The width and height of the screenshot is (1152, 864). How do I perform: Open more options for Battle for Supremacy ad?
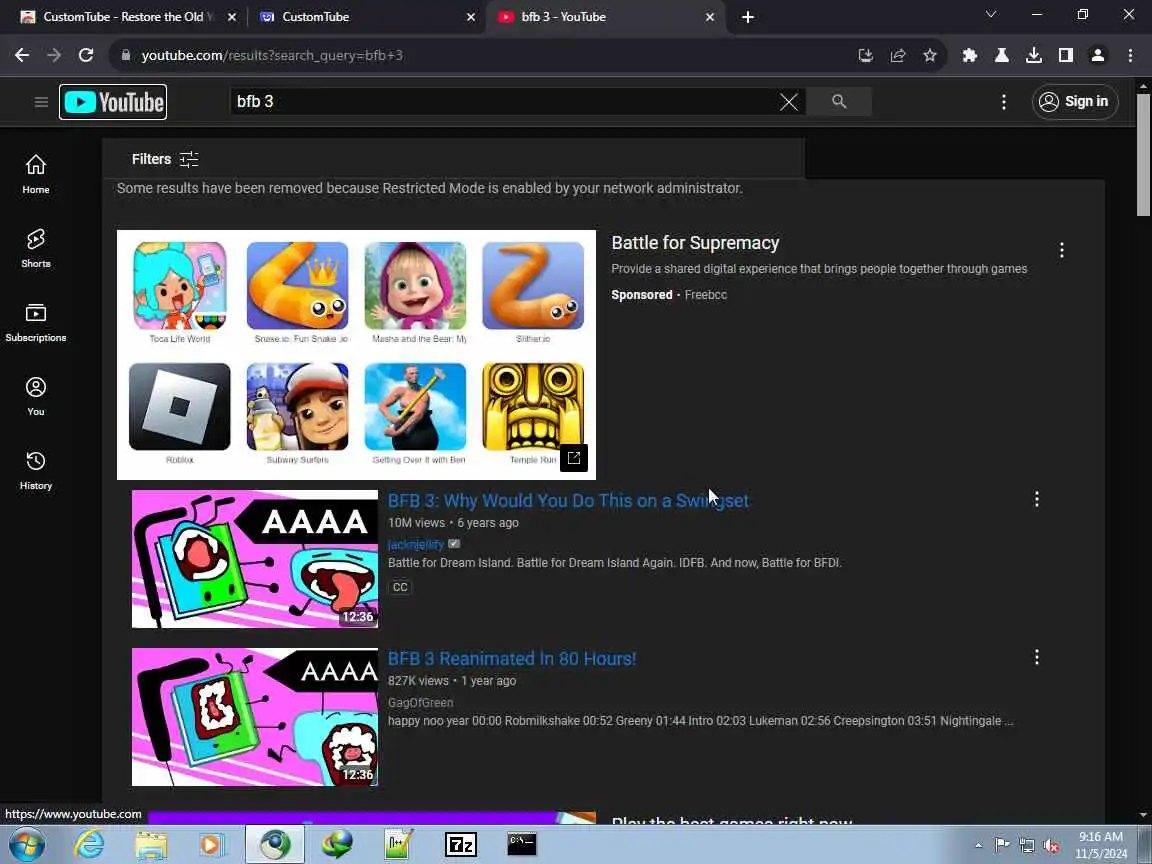pos(1062,251)
